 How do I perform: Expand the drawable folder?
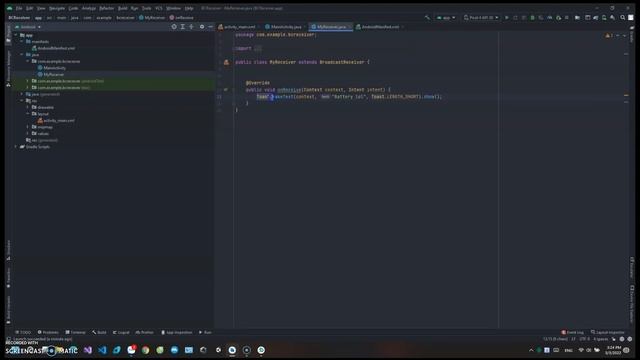pos(28,107)
